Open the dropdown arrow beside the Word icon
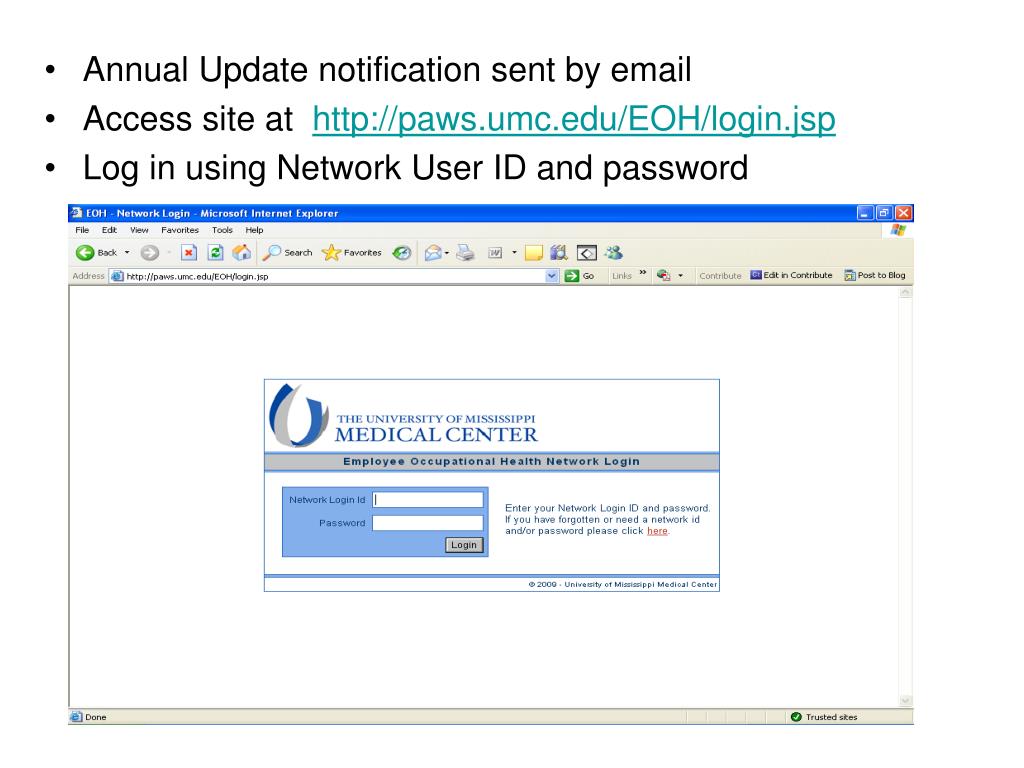Viewport: 1024px width, 768px height. tap(514, 253)
